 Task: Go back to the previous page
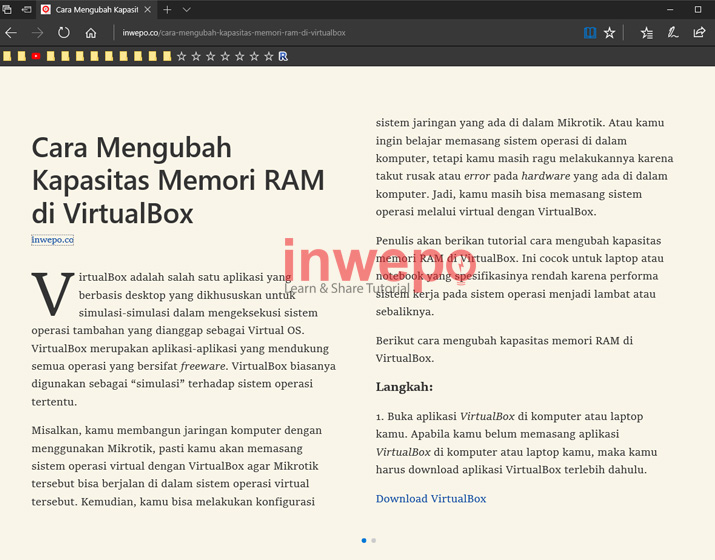click(x=11, y=33)
